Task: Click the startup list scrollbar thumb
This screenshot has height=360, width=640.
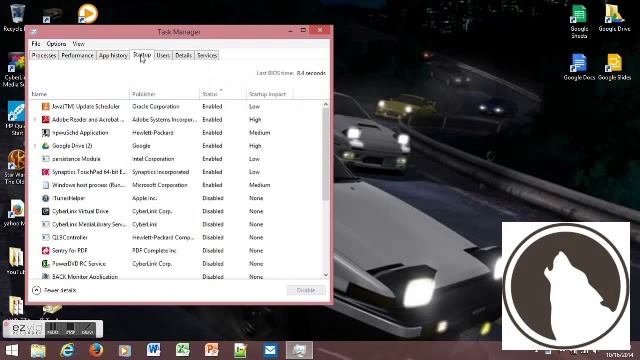Action: tap(325, 154)
